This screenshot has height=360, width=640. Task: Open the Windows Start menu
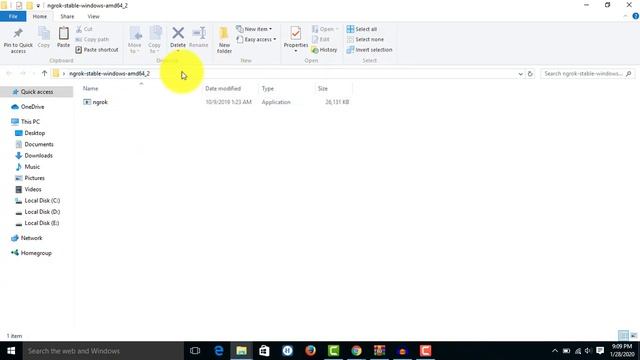pyautogui.click(x=11, y=351)
